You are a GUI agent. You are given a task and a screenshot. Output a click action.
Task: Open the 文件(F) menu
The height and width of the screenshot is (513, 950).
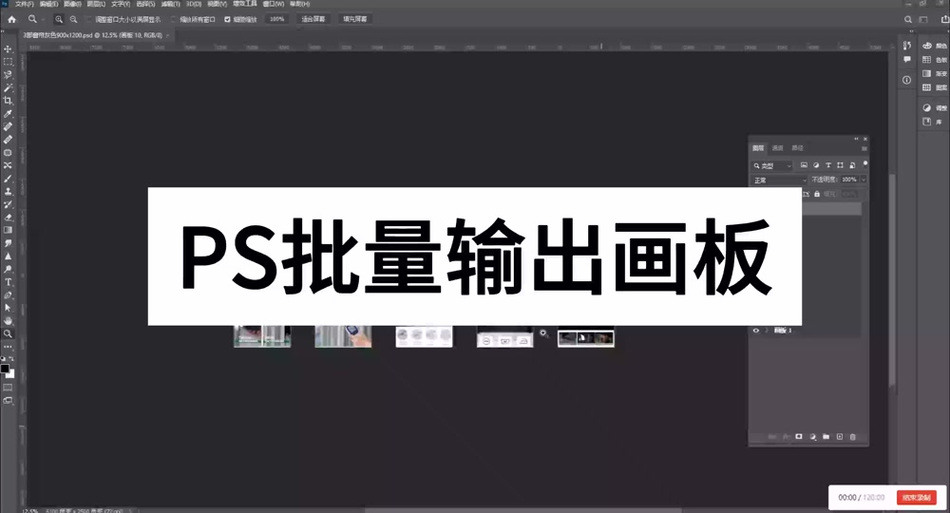(x=24, y=4)
